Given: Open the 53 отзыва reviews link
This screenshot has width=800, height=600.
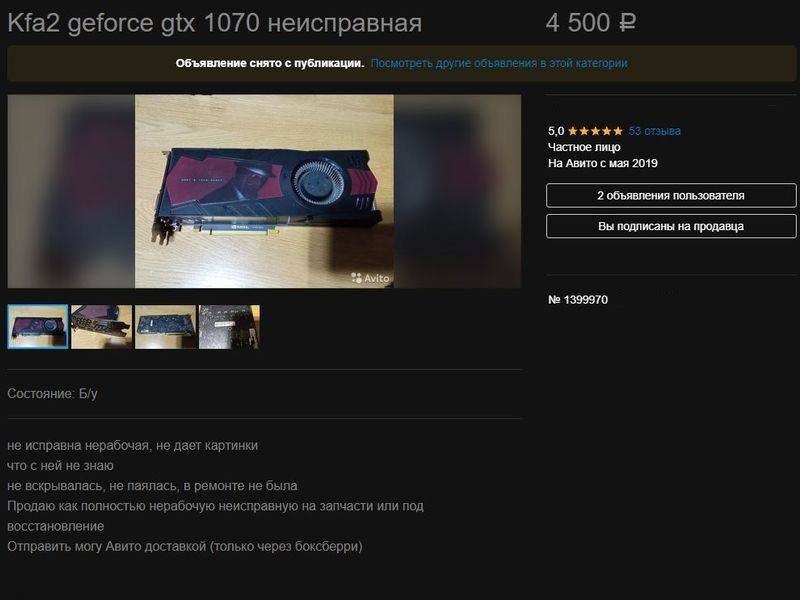Looking at the screenshot, I should (x=655, y=131).
